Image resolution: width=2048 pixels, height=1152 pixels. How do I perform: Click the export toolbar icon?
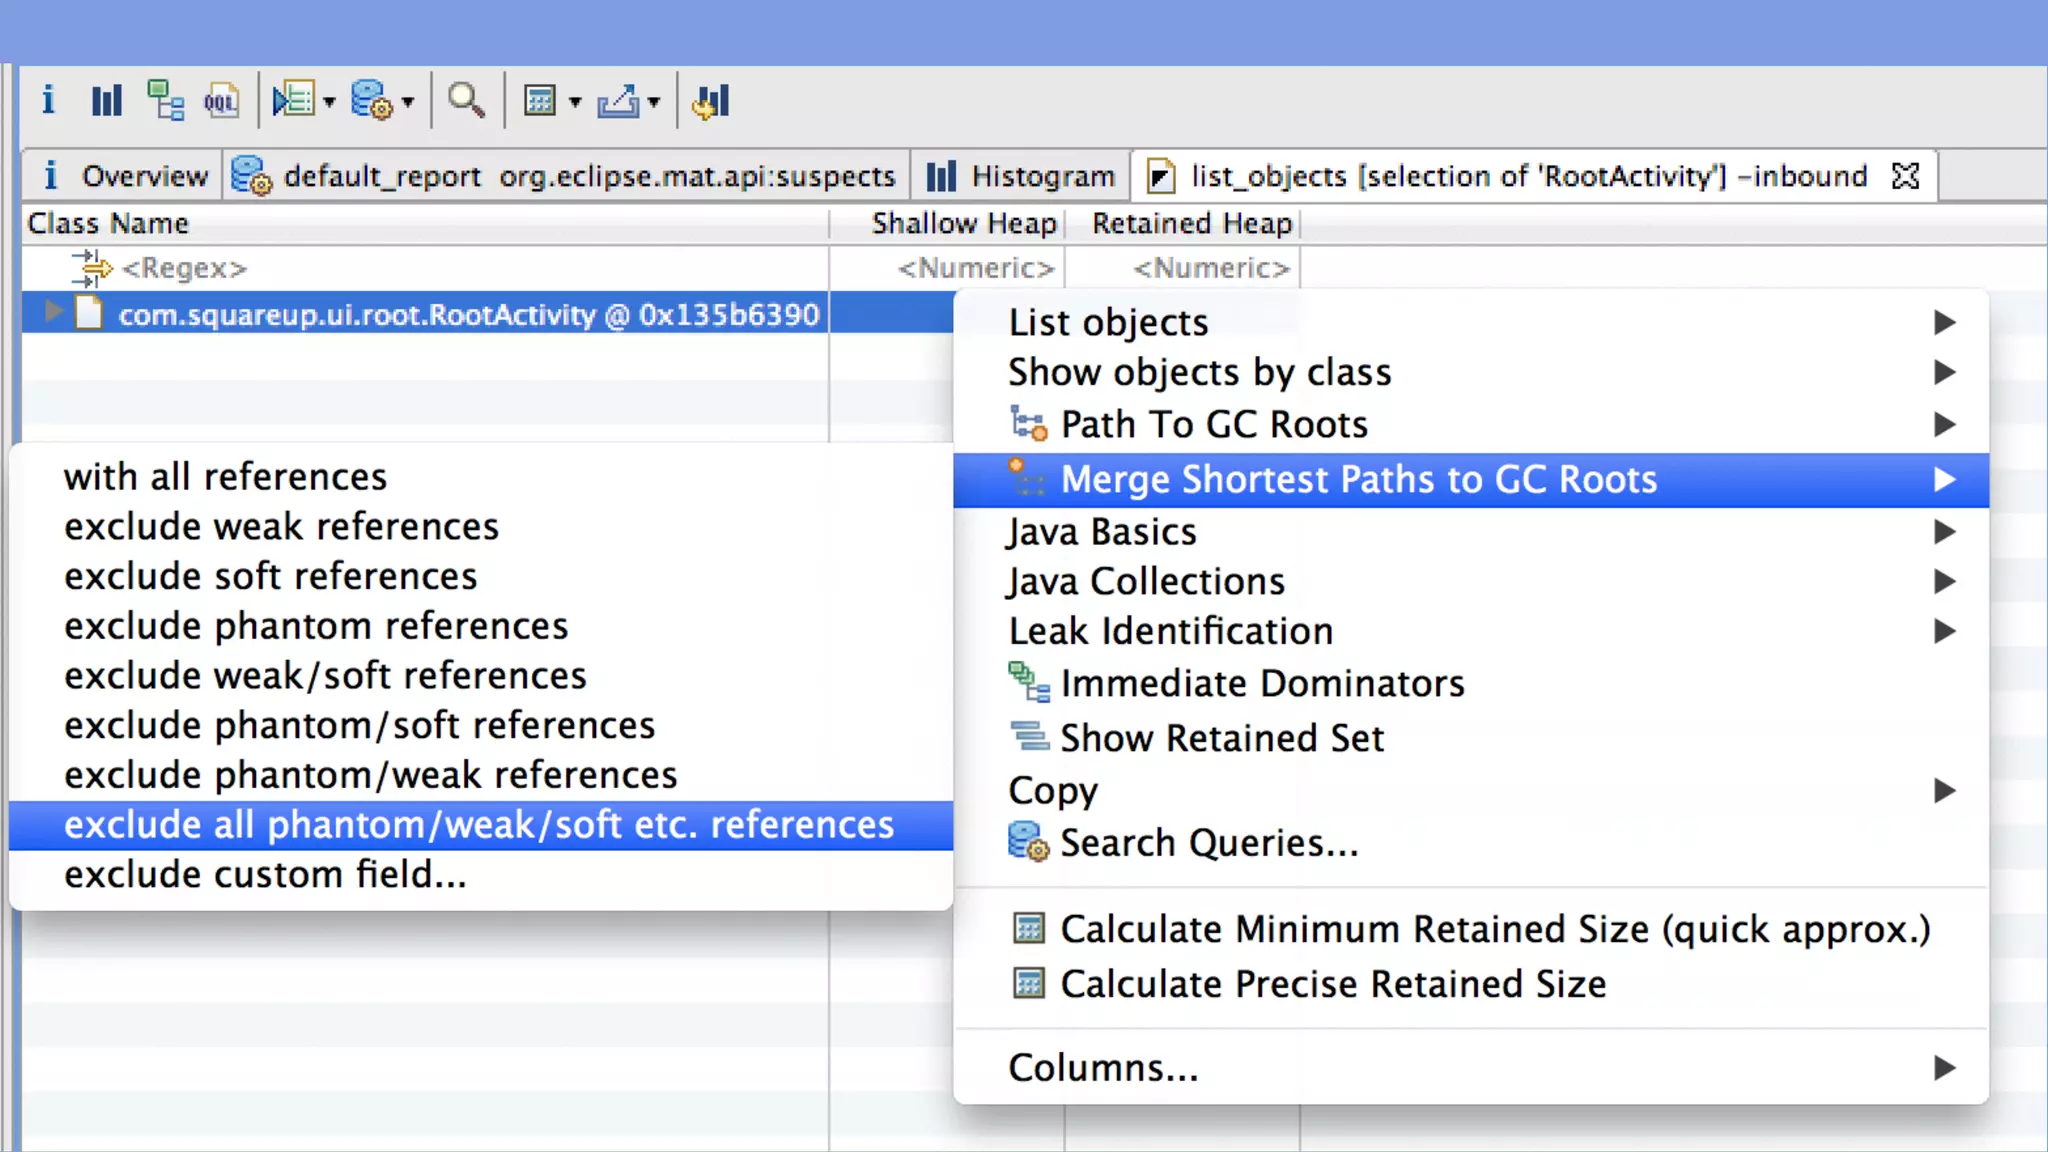618,101
